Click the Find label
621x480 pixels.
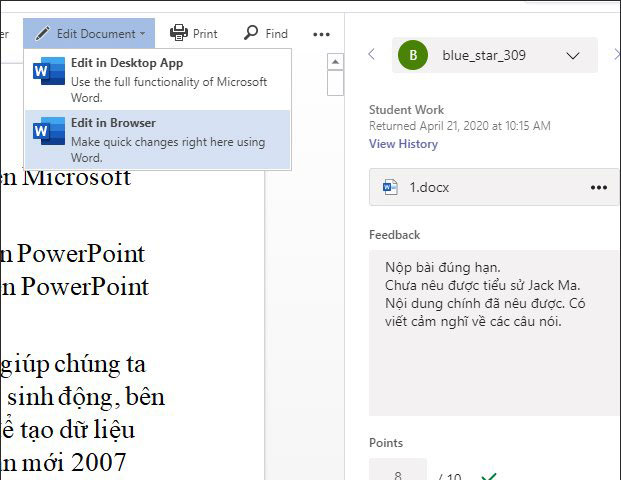point(276,34)
